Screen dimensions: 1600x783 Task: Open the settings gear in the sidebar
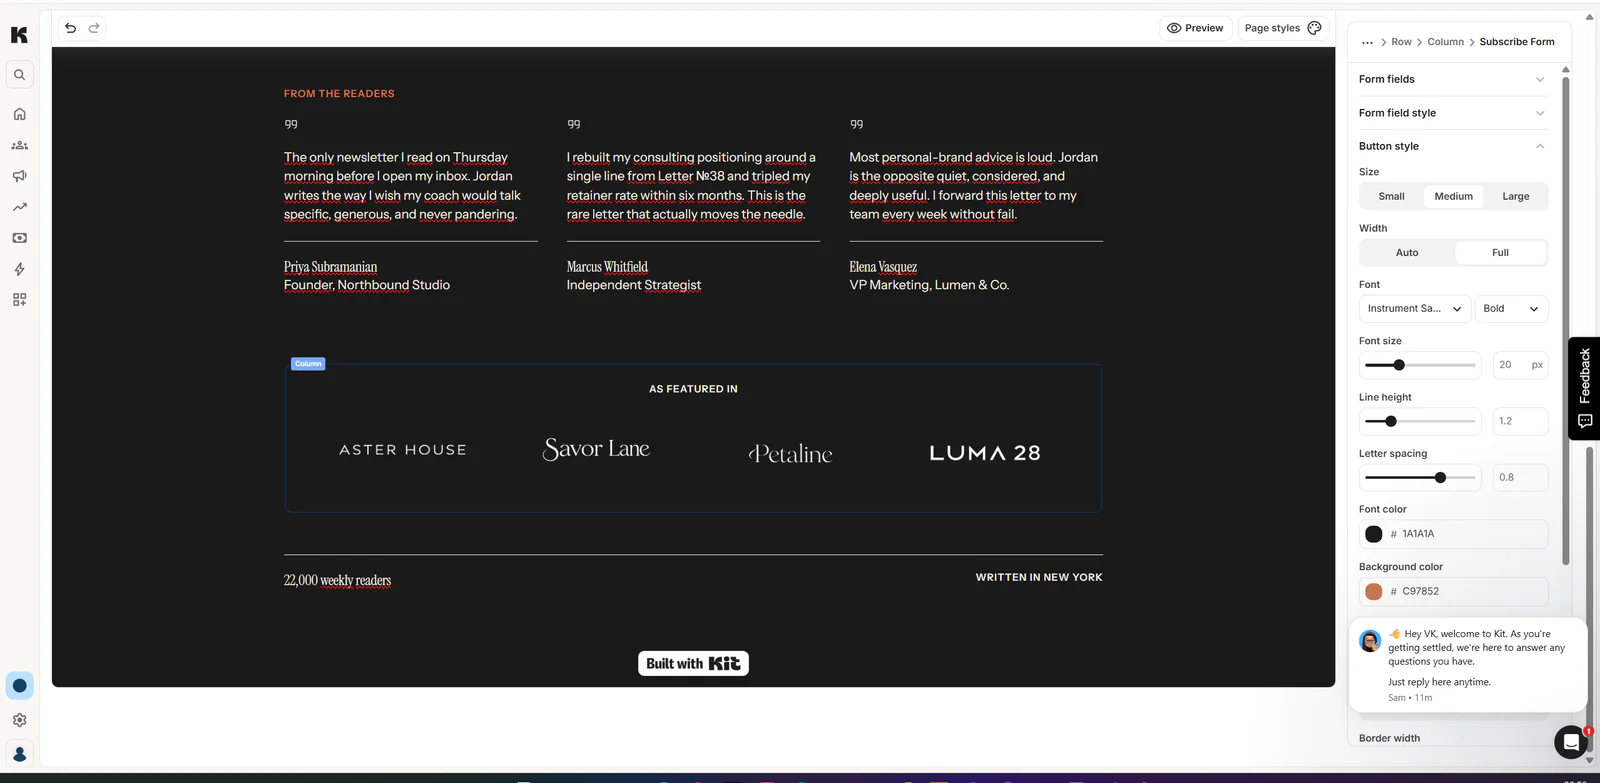coord(19,720)
